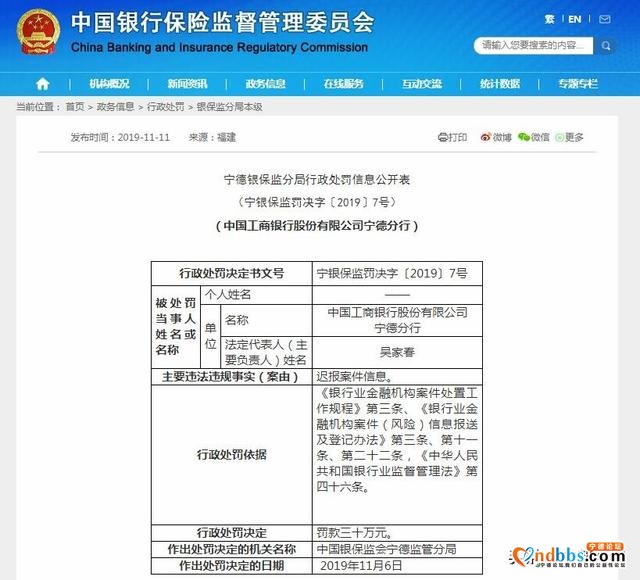Click the home icon in navigation bar
Screen dimensions: 640x580
43,84
